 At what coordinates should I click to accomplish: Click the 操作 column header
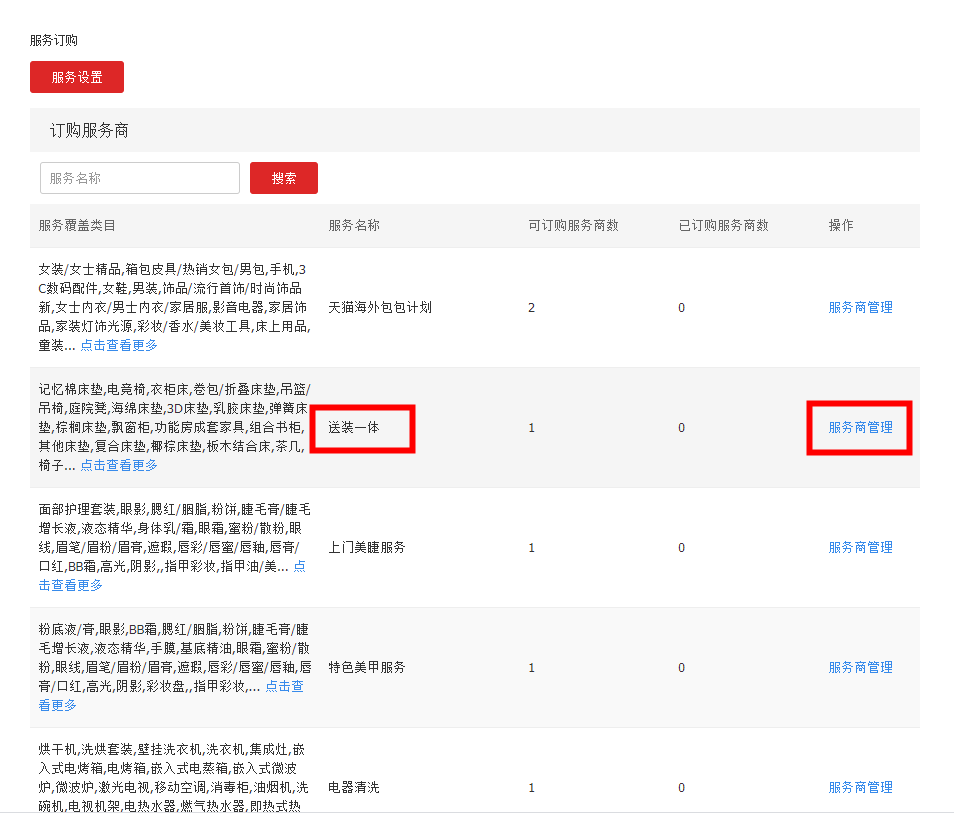841,225
